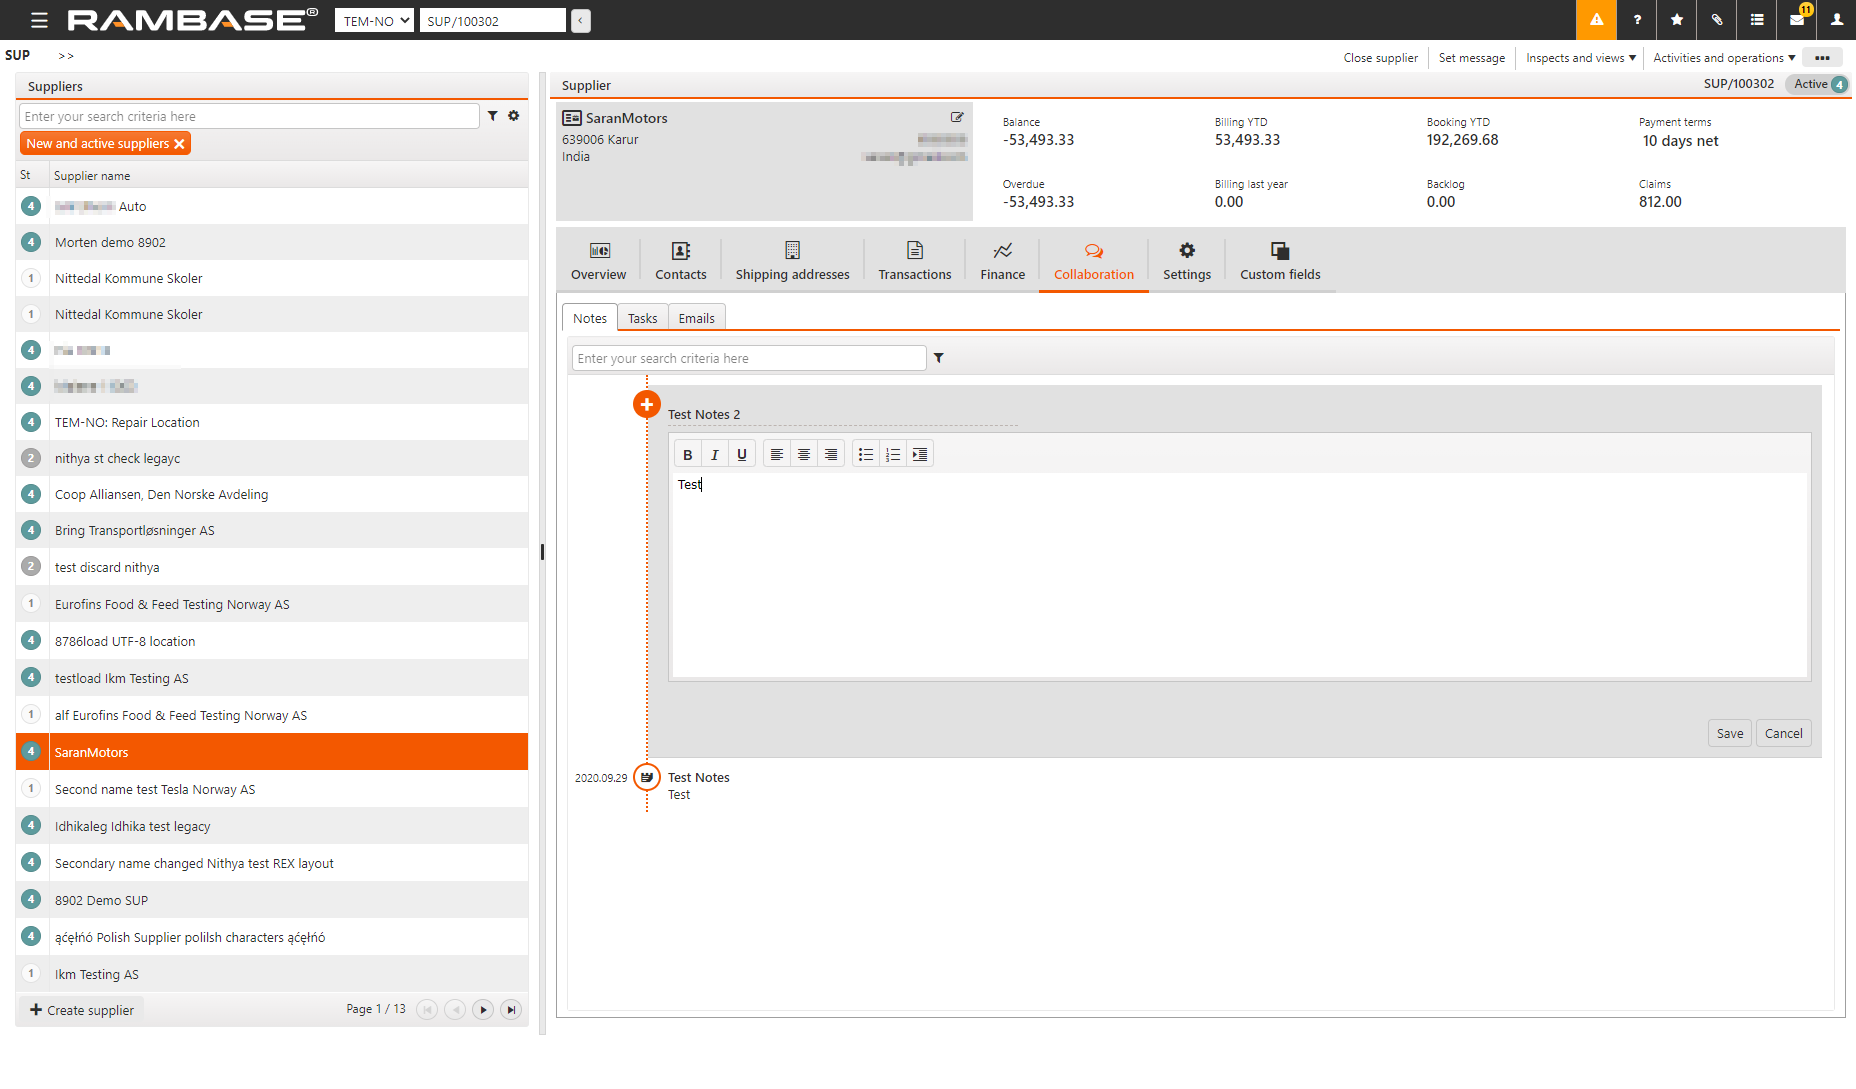The width and height of the screenshot is (1856, 1089).
Task: Save the Test Notes 2 note
Action: pos(1729,733)
